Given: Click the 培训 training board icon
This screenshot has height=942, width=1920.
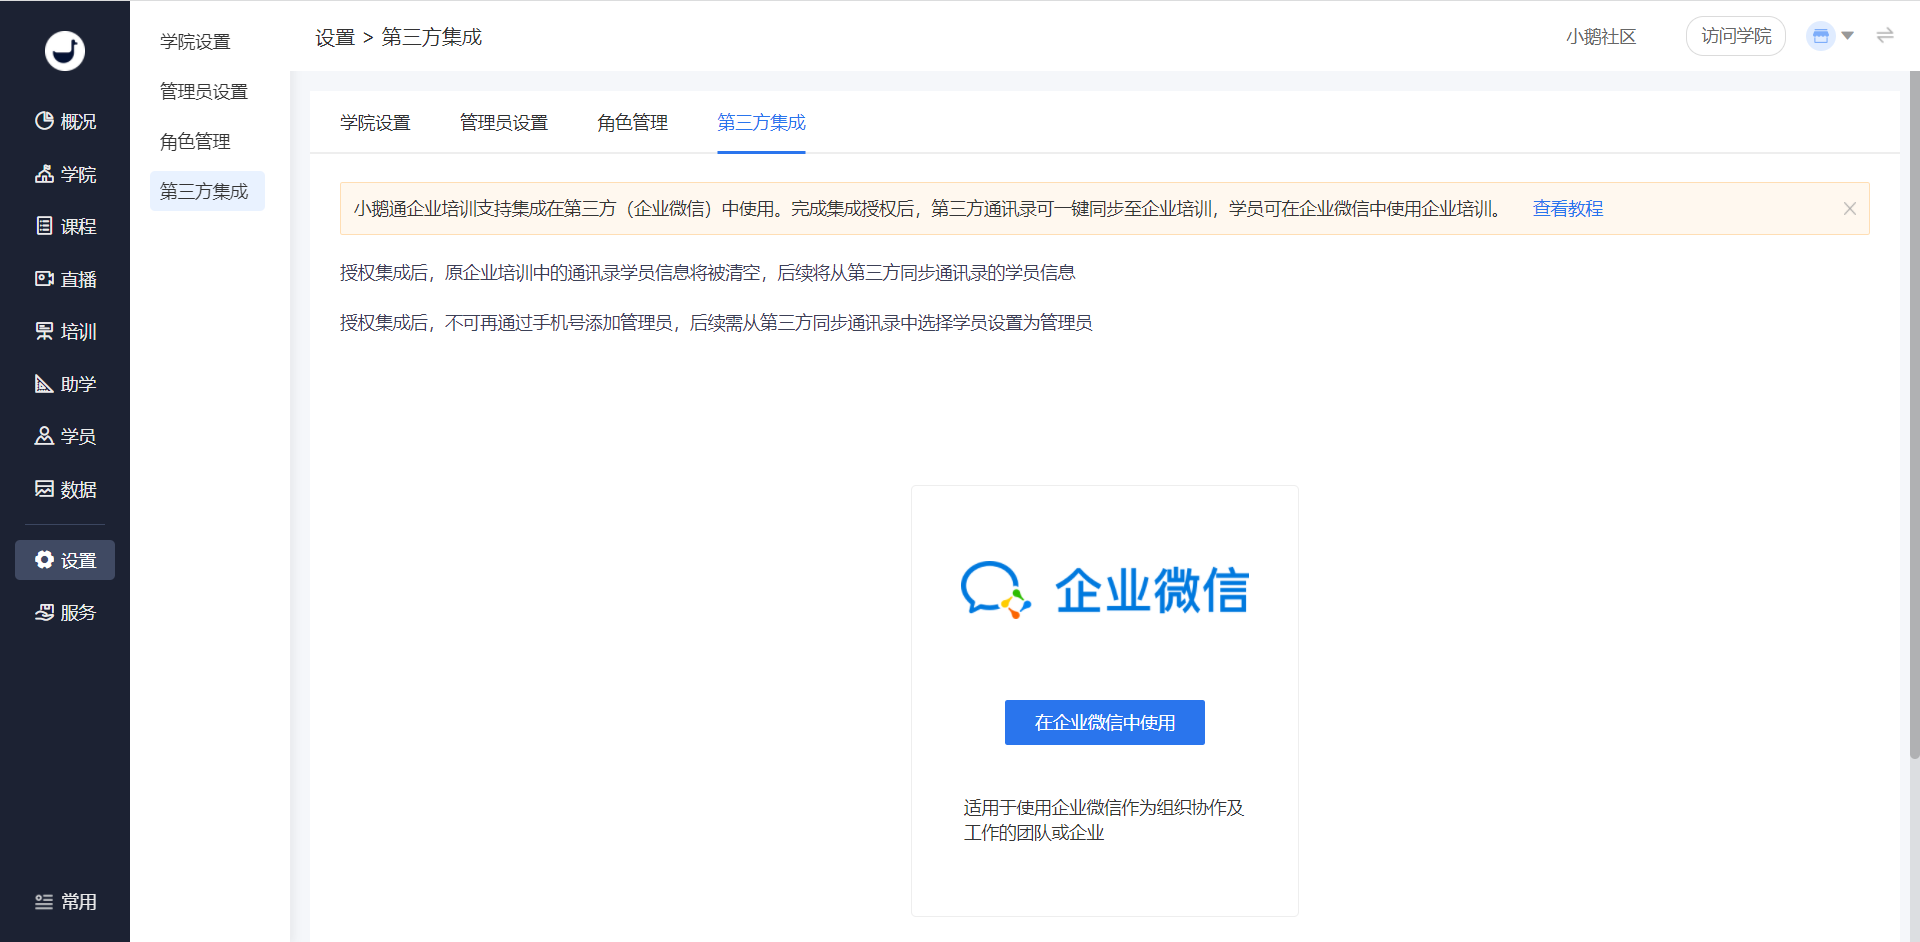Looking at the screenshot, I should [x=44, y=331].
